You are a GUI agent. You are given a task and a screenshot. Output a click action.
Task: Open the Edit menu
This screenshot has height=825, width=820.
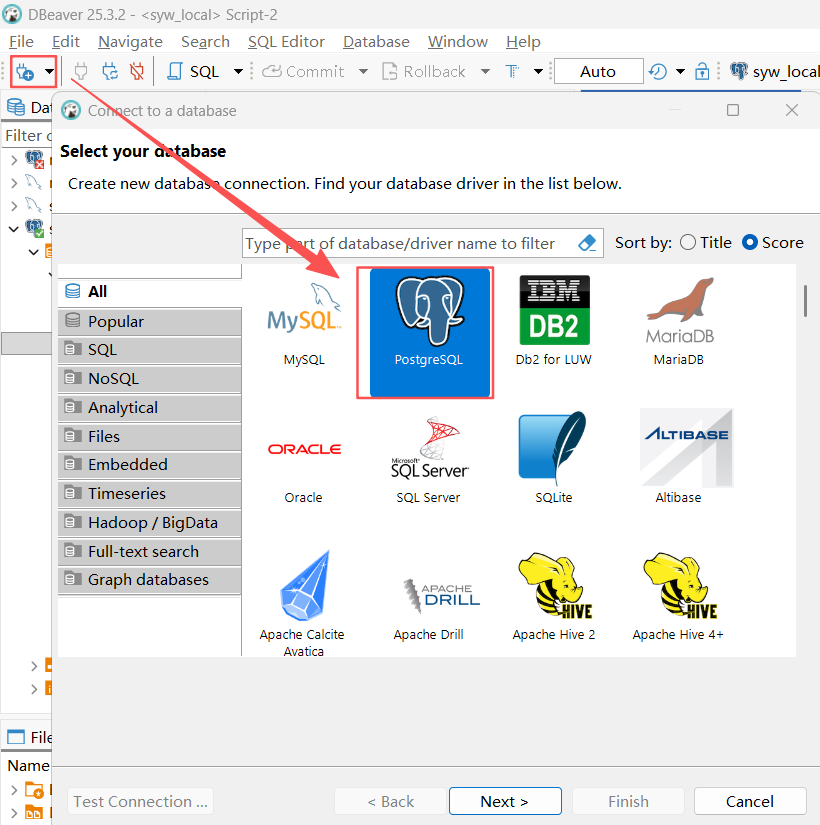coord(66,42)
